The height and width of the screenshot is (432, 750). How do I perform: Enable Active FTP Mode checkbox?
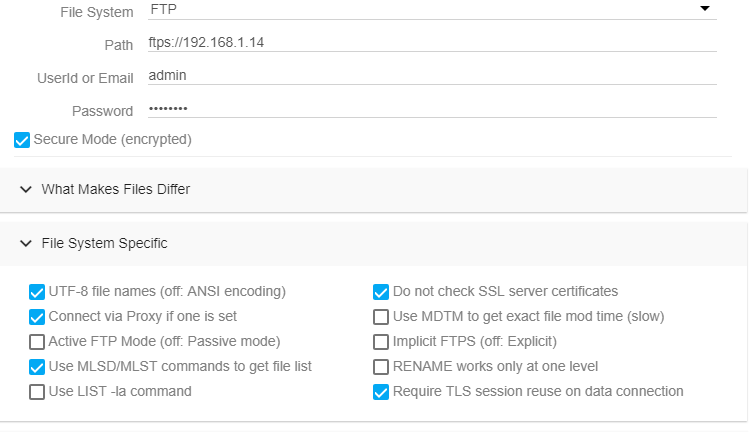coord(38,342)
